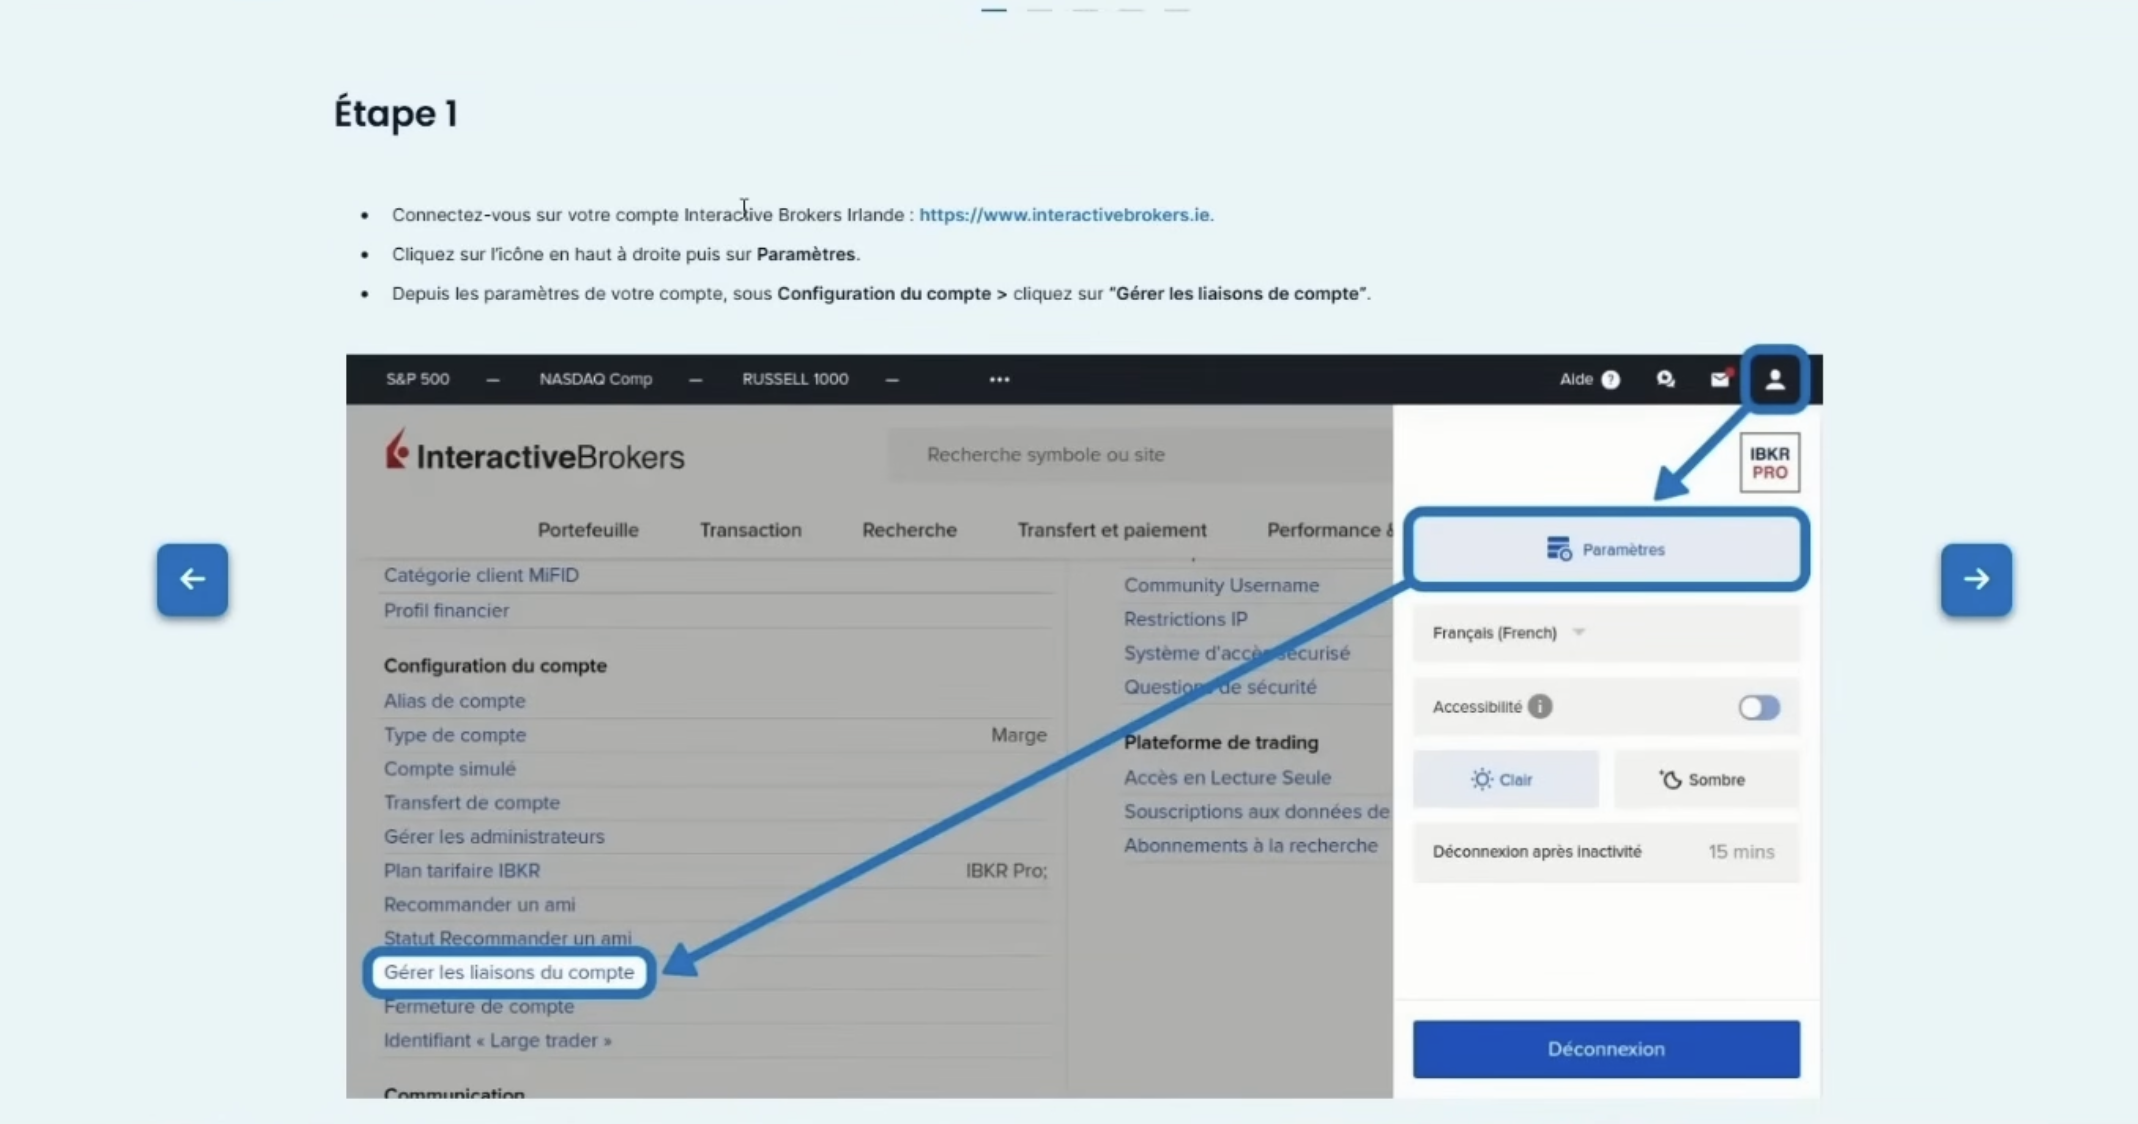
Task: Click the Marge account type value
Action: point(1019,735)
